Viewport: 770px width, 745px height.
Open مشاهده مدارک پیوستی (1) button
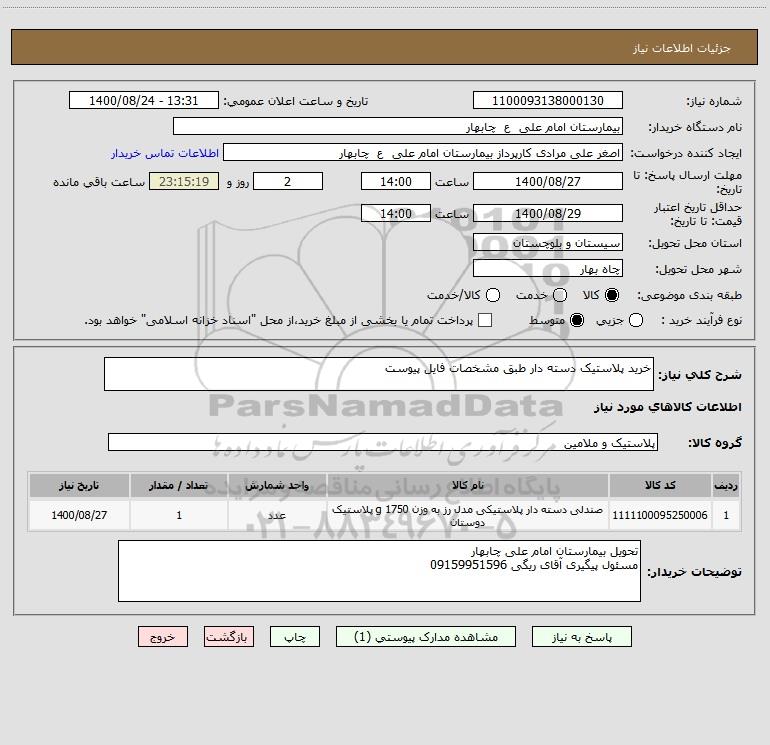(x=426, y=637)
